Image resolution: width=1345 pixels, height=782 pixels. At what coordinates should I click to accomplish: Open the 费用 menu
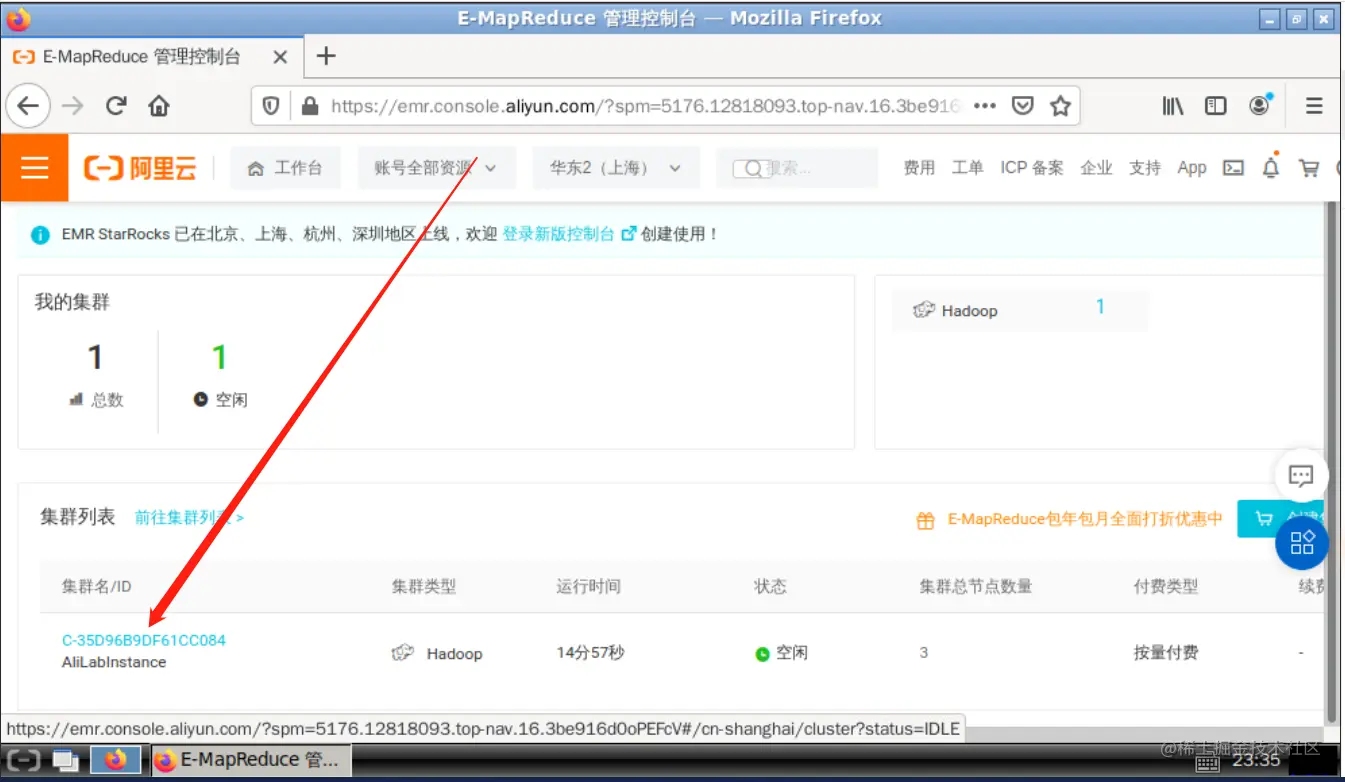[x=919, y=168]
